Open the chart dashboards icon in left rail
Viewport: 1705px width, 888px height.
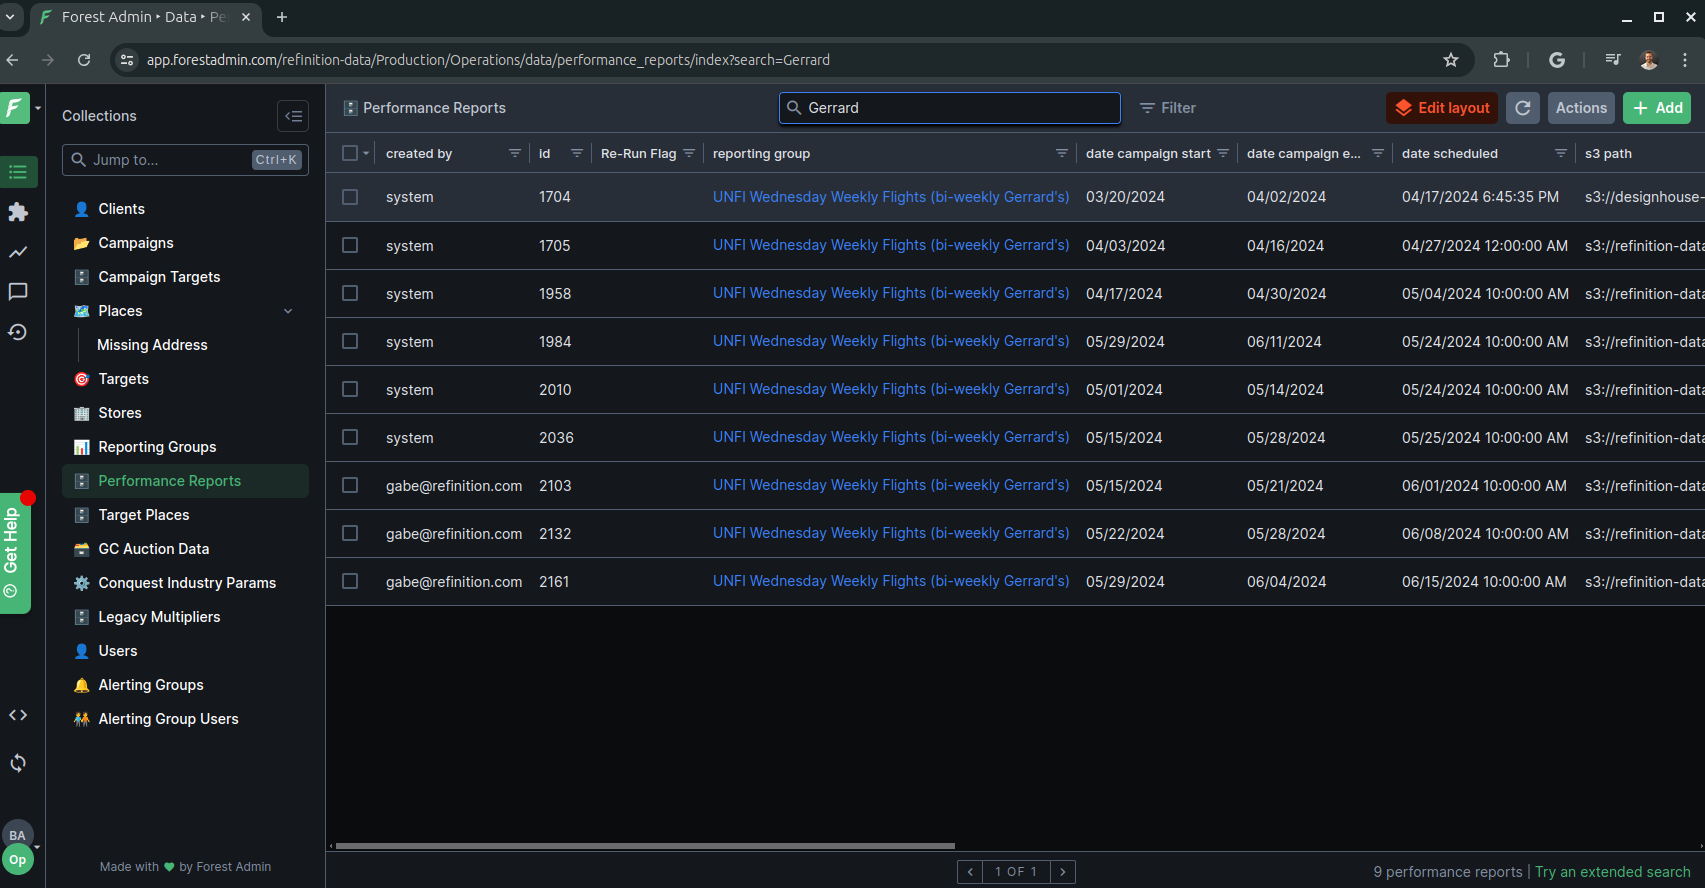(18, 252)
